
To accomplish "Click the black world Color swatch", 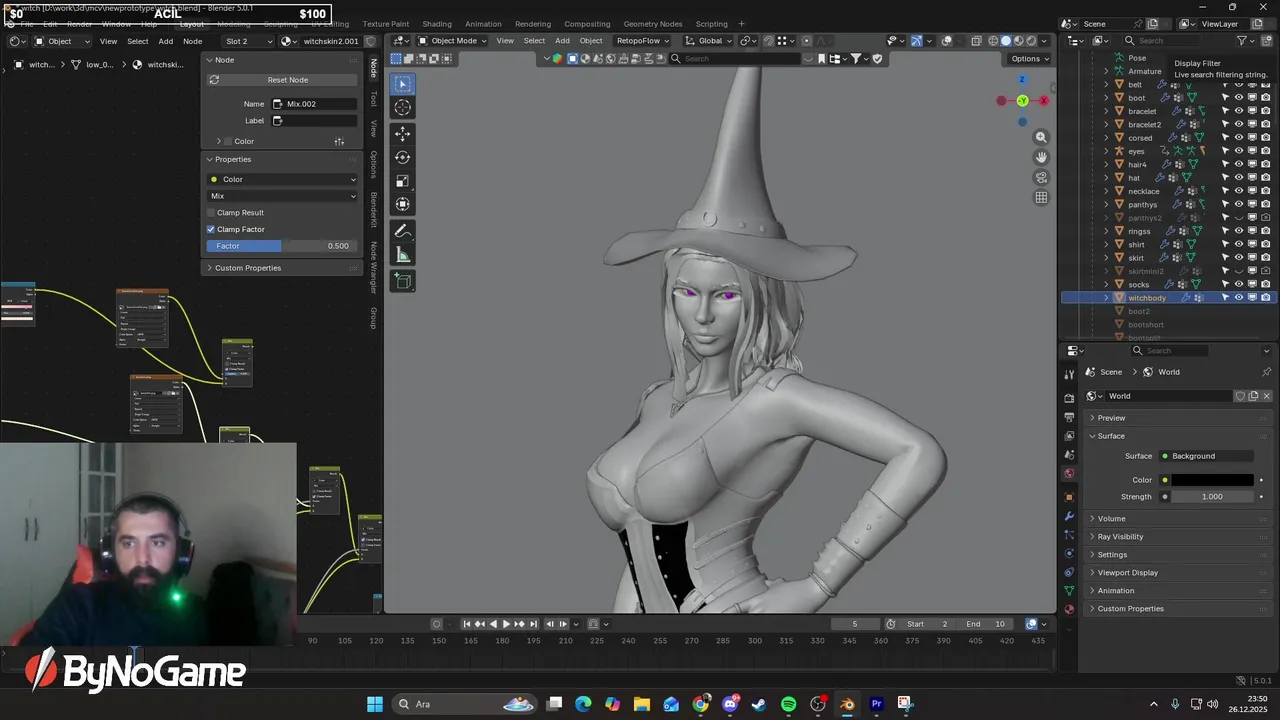I will pyautogui.click(x=1212, y=480).
